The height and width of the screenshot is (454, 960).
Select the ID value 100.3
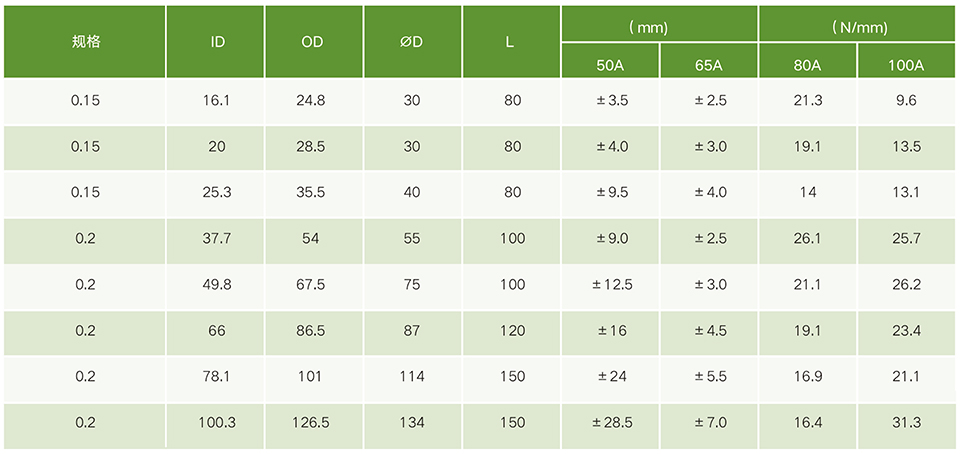click(x=217, y=423)
